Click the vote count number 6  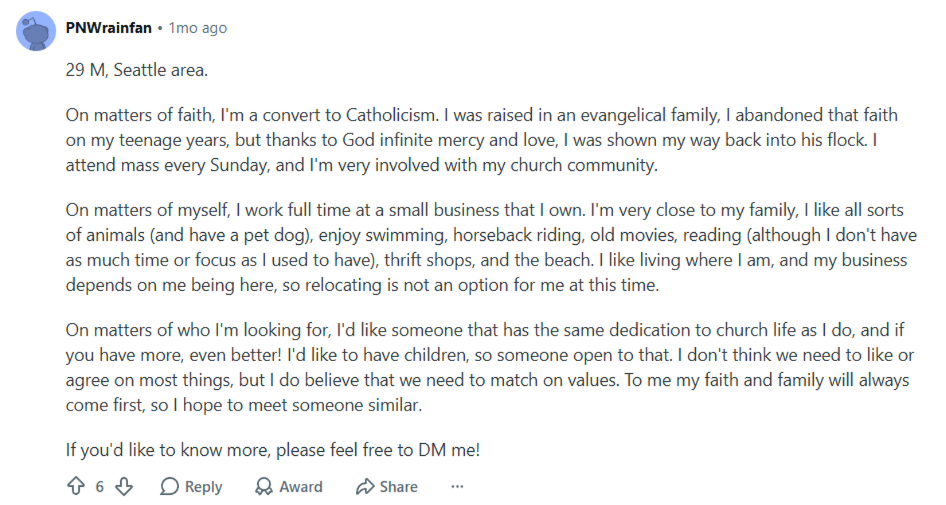click(100, 486)
